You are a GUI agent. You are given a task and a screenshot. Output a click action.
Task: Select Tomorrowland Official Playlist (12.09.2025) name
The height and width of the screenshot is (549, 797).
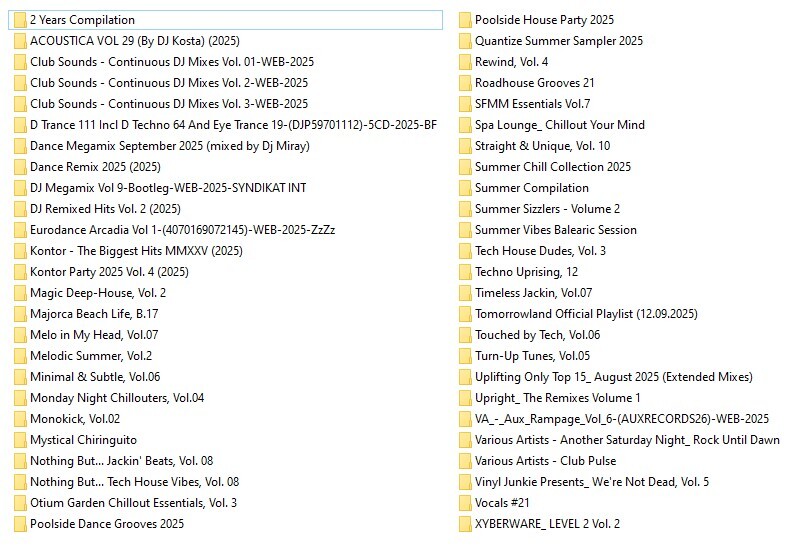point(586,314)
